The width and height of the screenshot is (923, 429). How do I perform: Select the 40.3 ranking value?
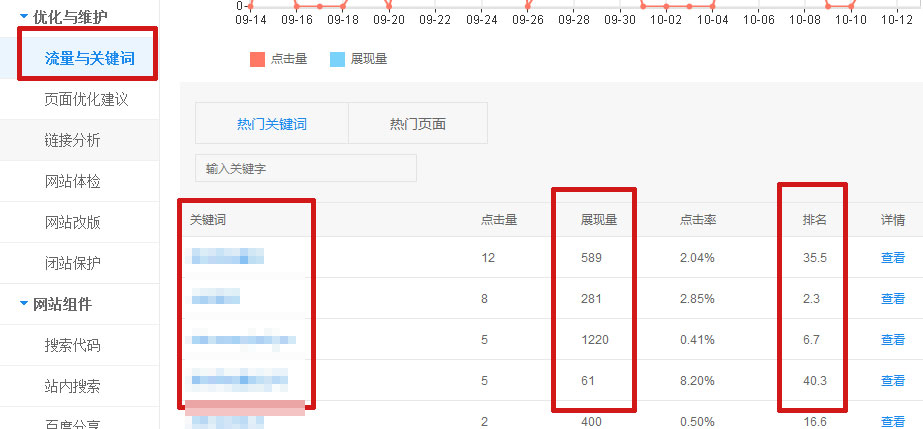(815, 381)
